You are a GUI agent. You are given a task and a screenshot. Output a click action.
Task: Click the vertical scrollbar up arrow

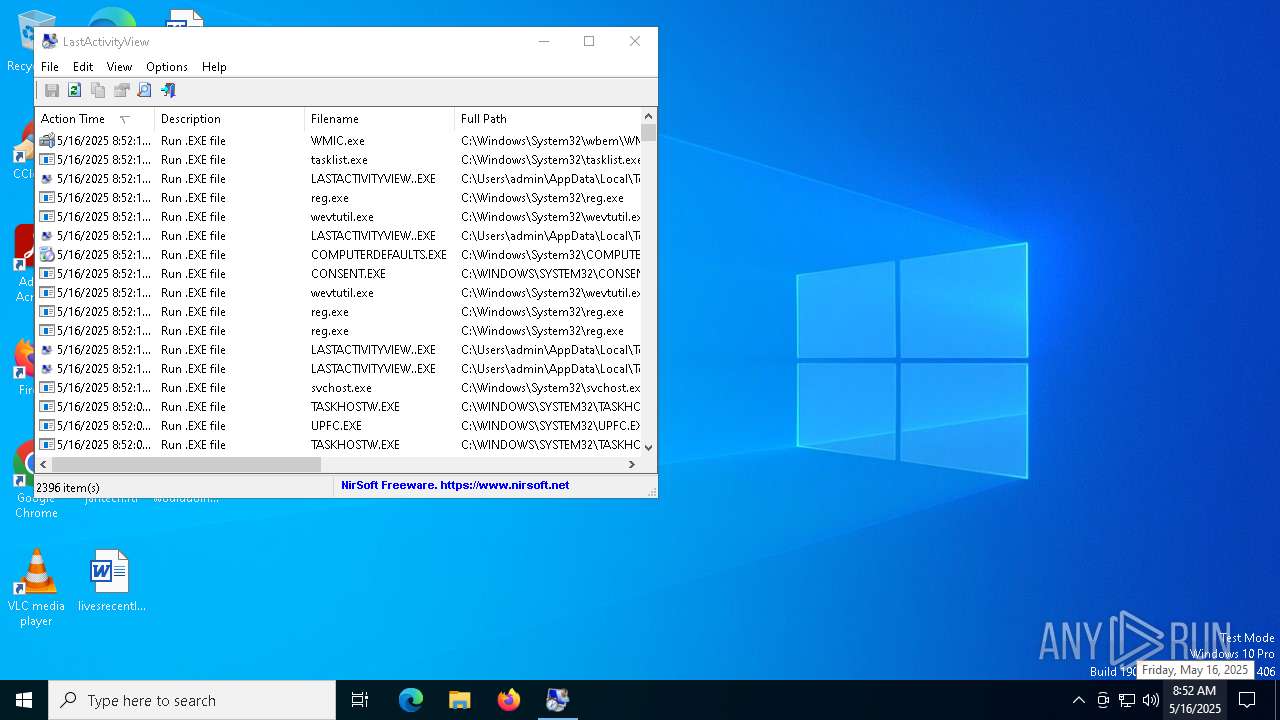[x=649, y=116]
